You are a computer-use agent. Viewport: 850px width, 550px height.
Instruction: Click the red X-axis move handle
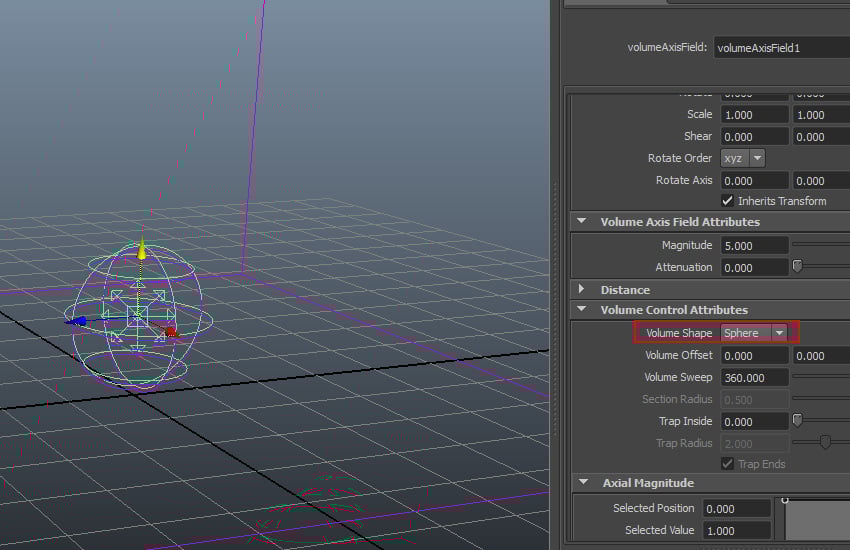pyautogui.click(x=170, y=330)
